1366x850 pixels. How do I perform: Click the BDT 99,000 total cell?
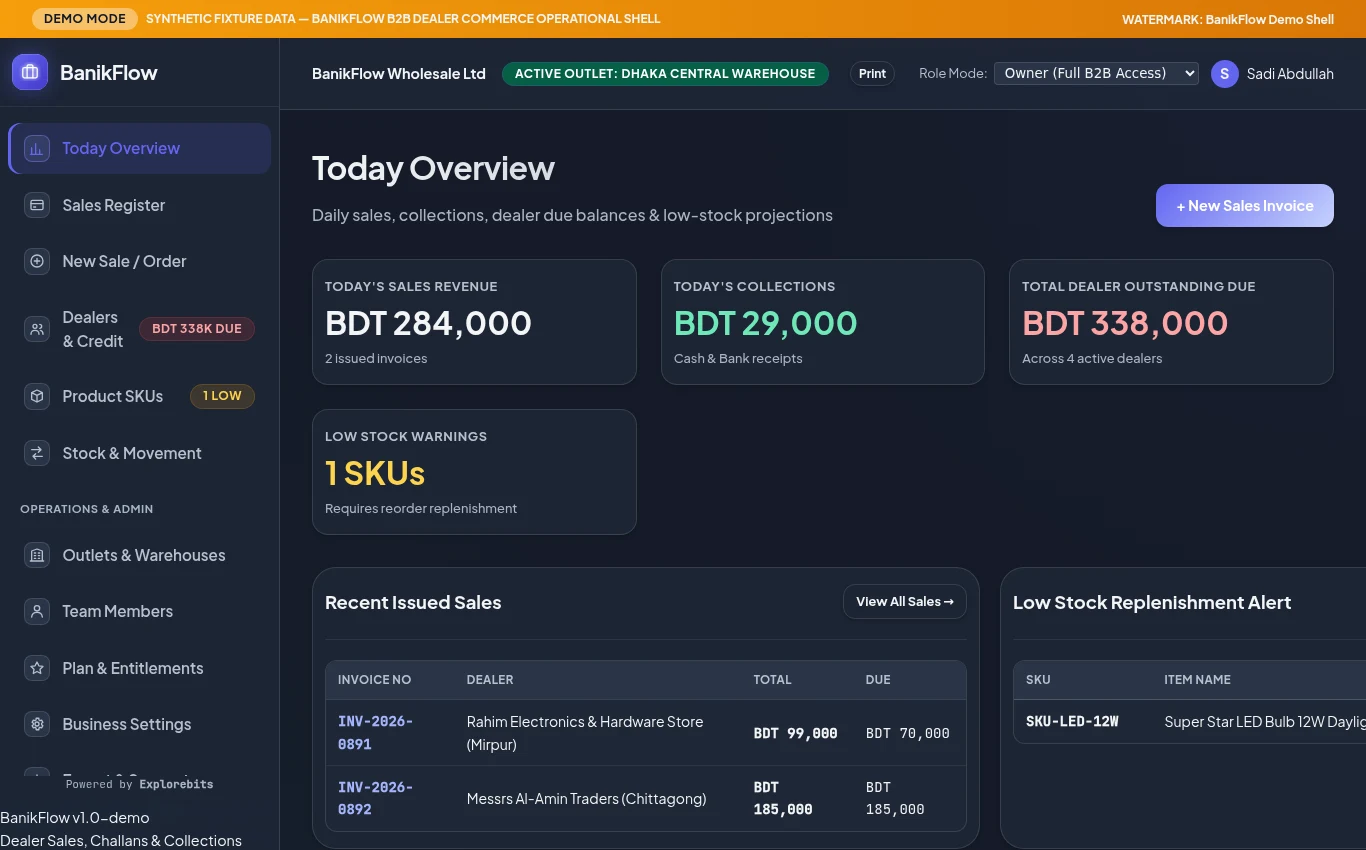coord(795,733)
